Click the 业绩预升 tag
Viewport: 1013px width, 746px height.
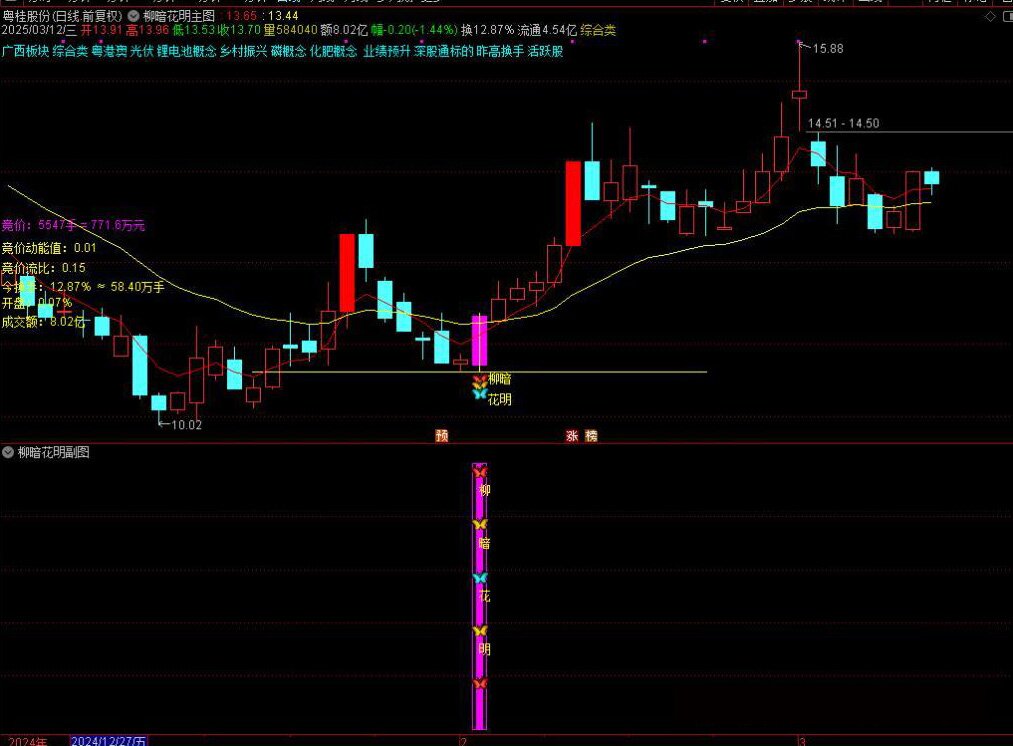click(387, 50)
